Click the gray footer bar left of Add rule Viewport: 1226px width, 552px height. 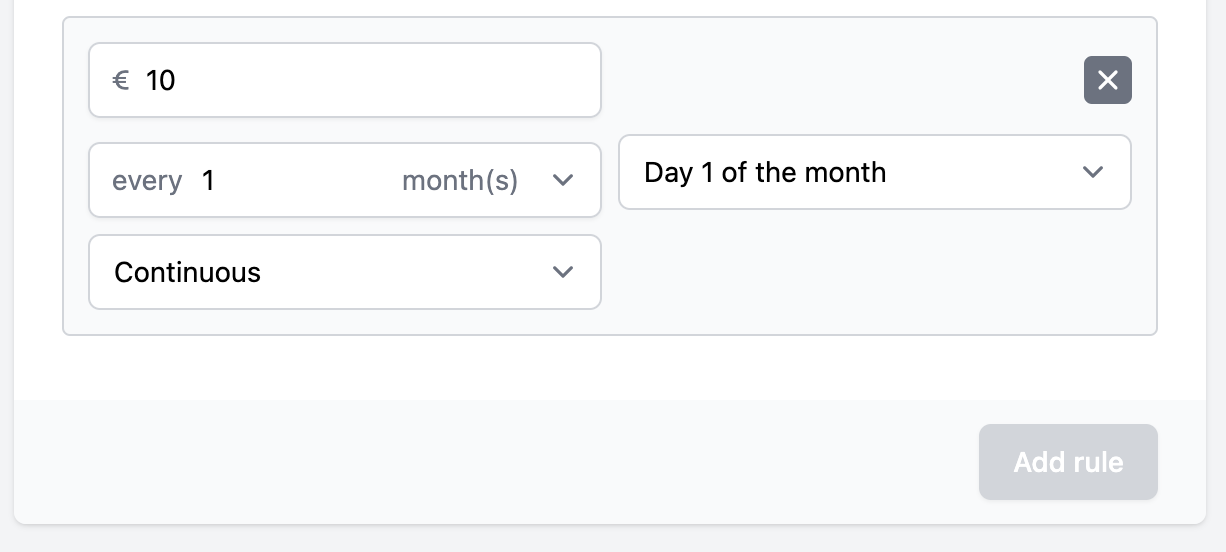click(x=495, y=462)
